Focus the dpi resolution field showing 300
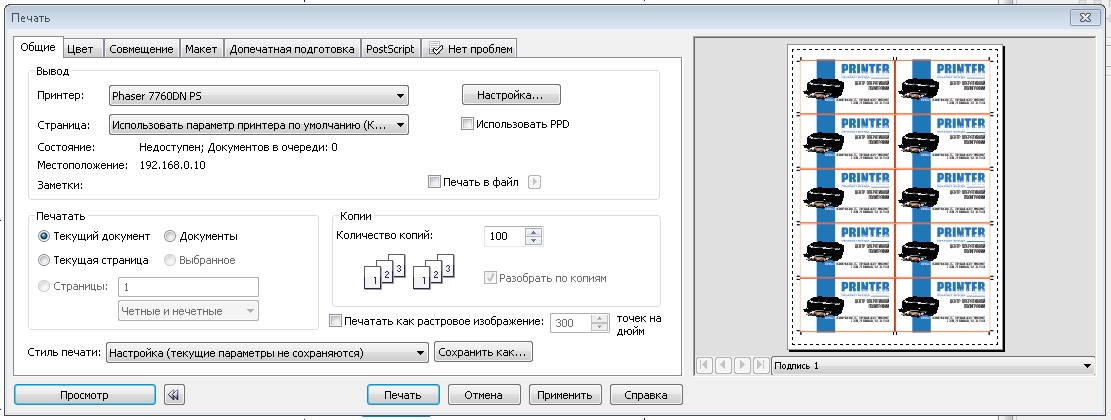 [x=571, y=322]
